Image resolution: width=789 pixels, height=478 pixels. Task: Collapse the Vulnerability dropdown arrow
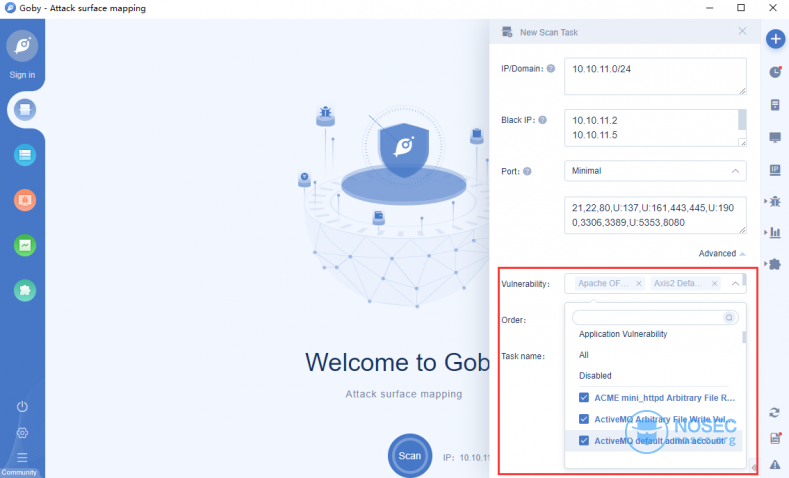[736, 284]
